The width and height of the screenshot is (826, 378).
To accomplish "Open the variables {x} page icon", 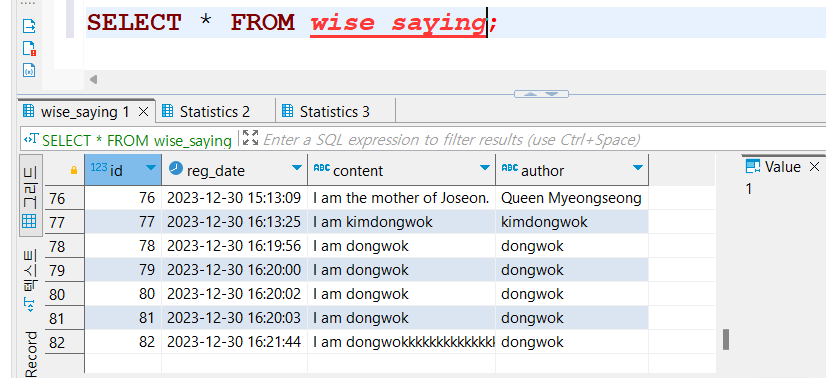I will [30, 69].
